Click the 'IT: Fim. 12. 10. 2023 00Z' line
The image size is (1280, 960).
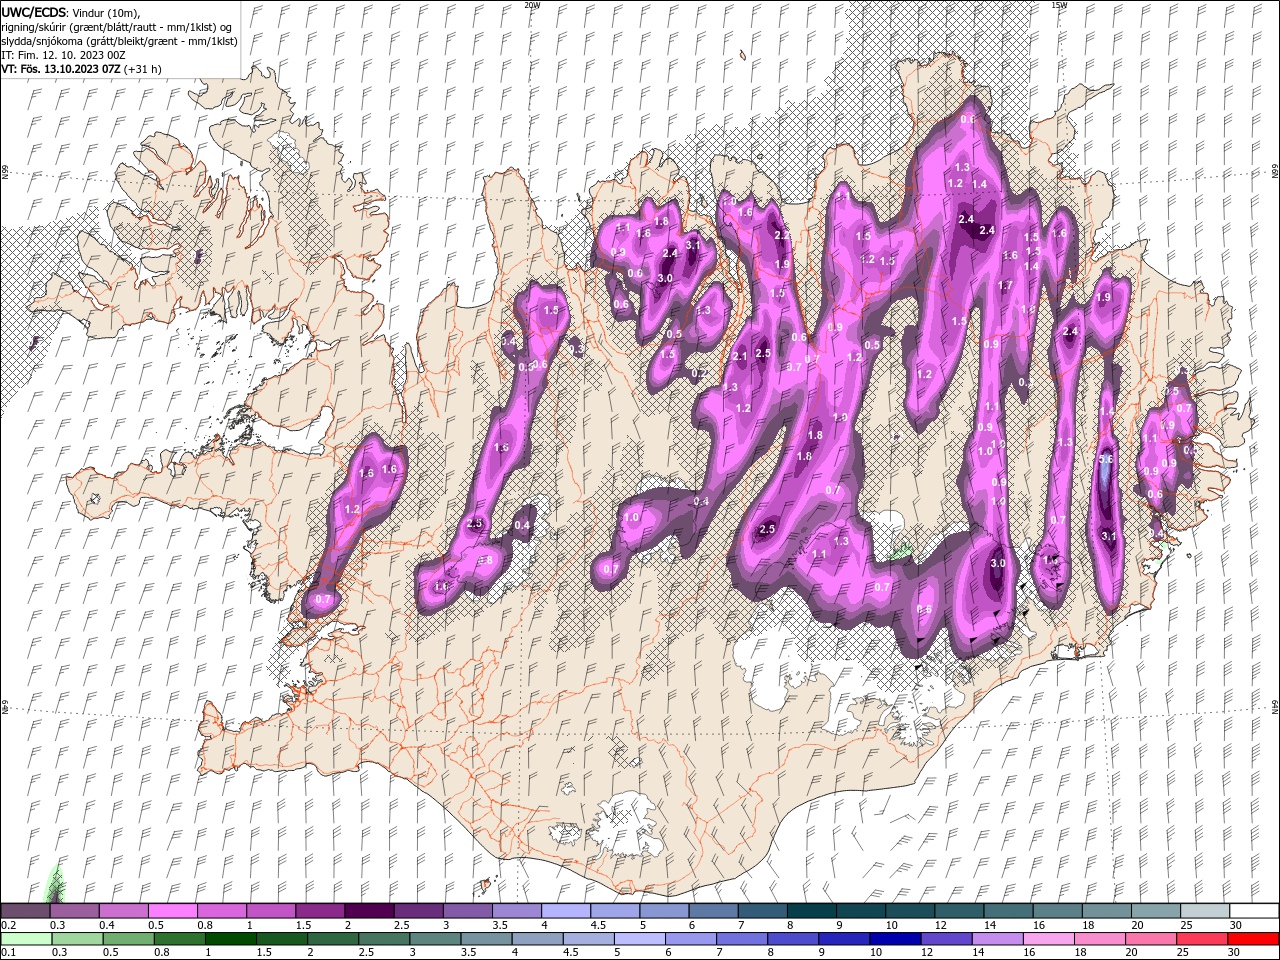[63, 55]
